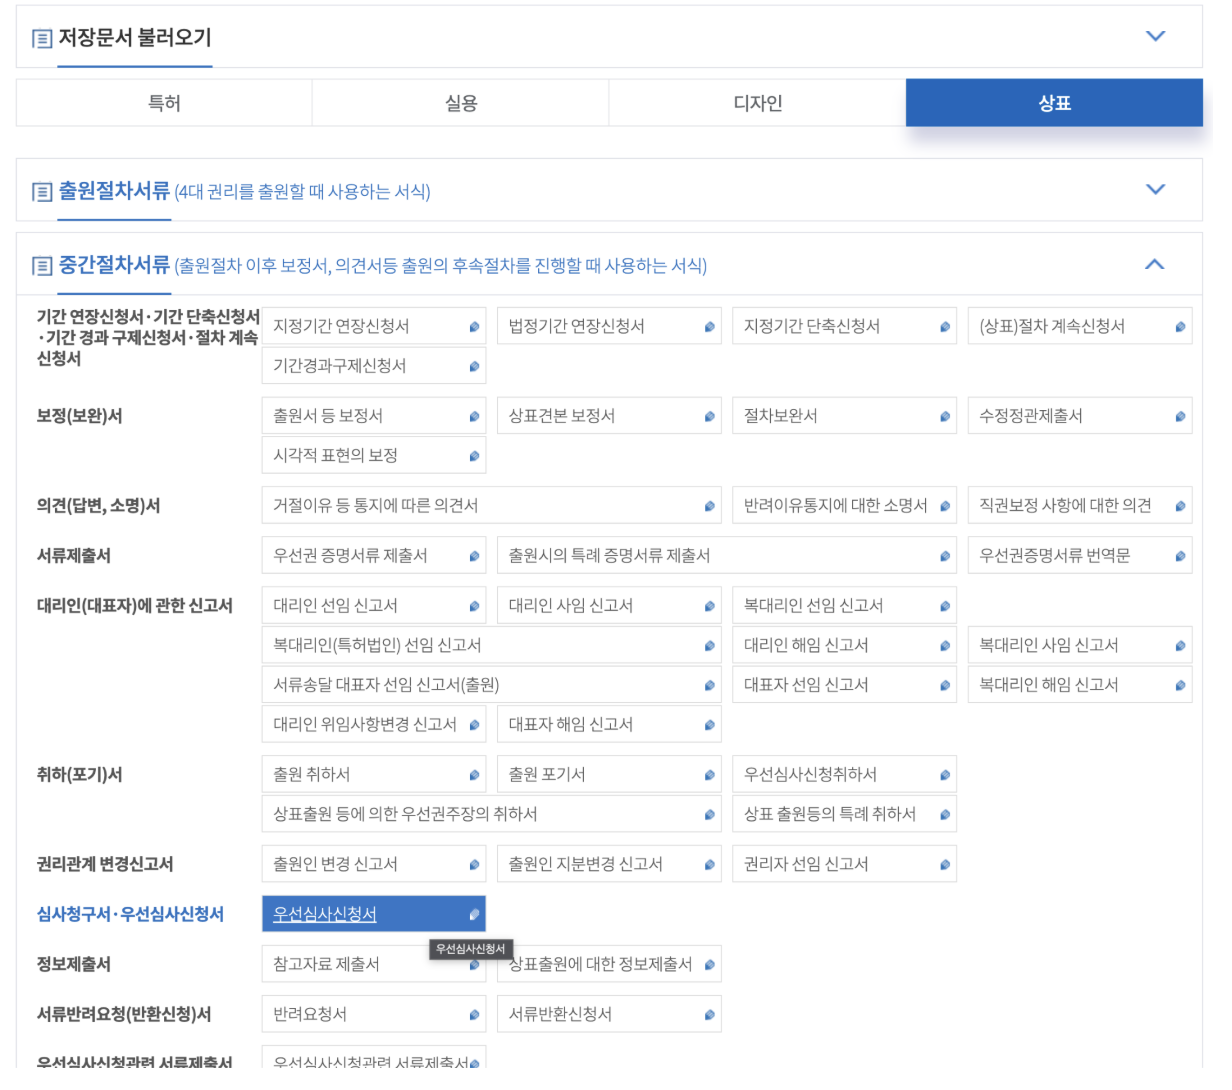The image size is (1232, 1090).
Task: Select the 디자인 tab
Action: [756, 101]
